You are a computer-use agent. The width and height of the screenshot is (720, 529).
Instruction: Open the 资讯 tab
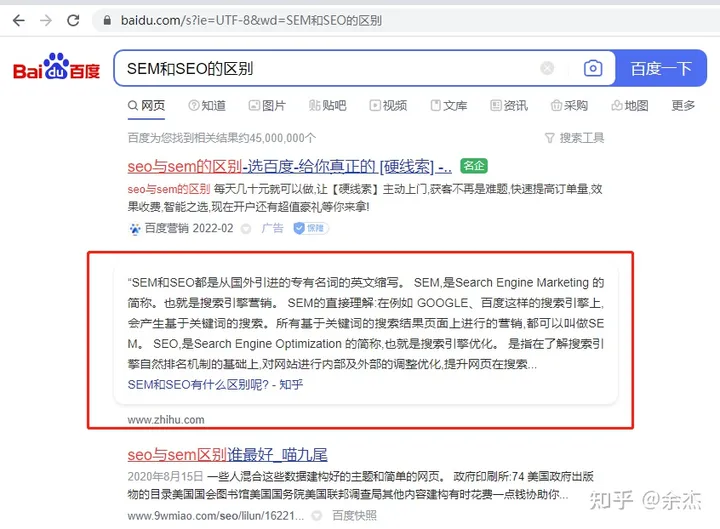(509, 106)
